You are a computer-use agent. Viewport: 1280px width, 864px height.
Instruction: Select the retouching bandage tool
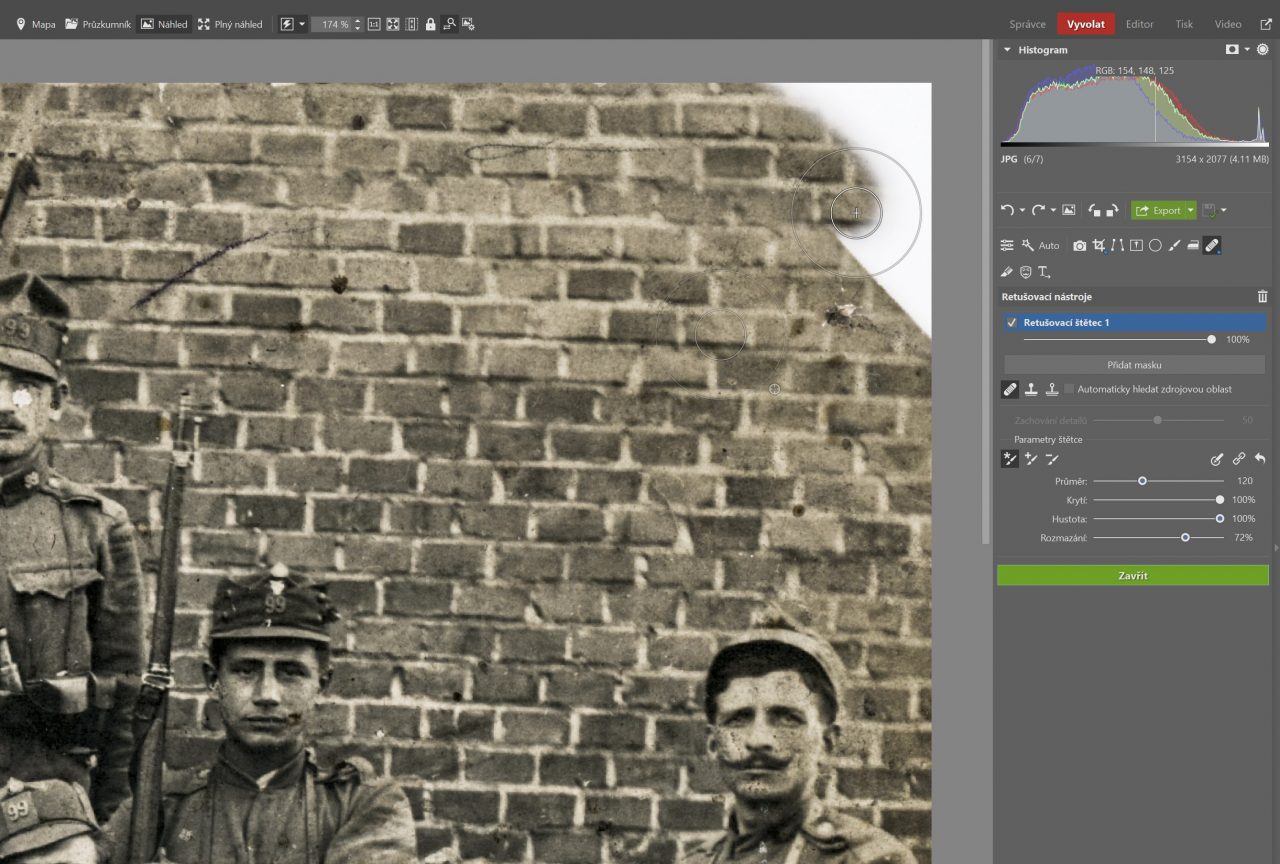pyautogui.click(x=1212, y=245)
